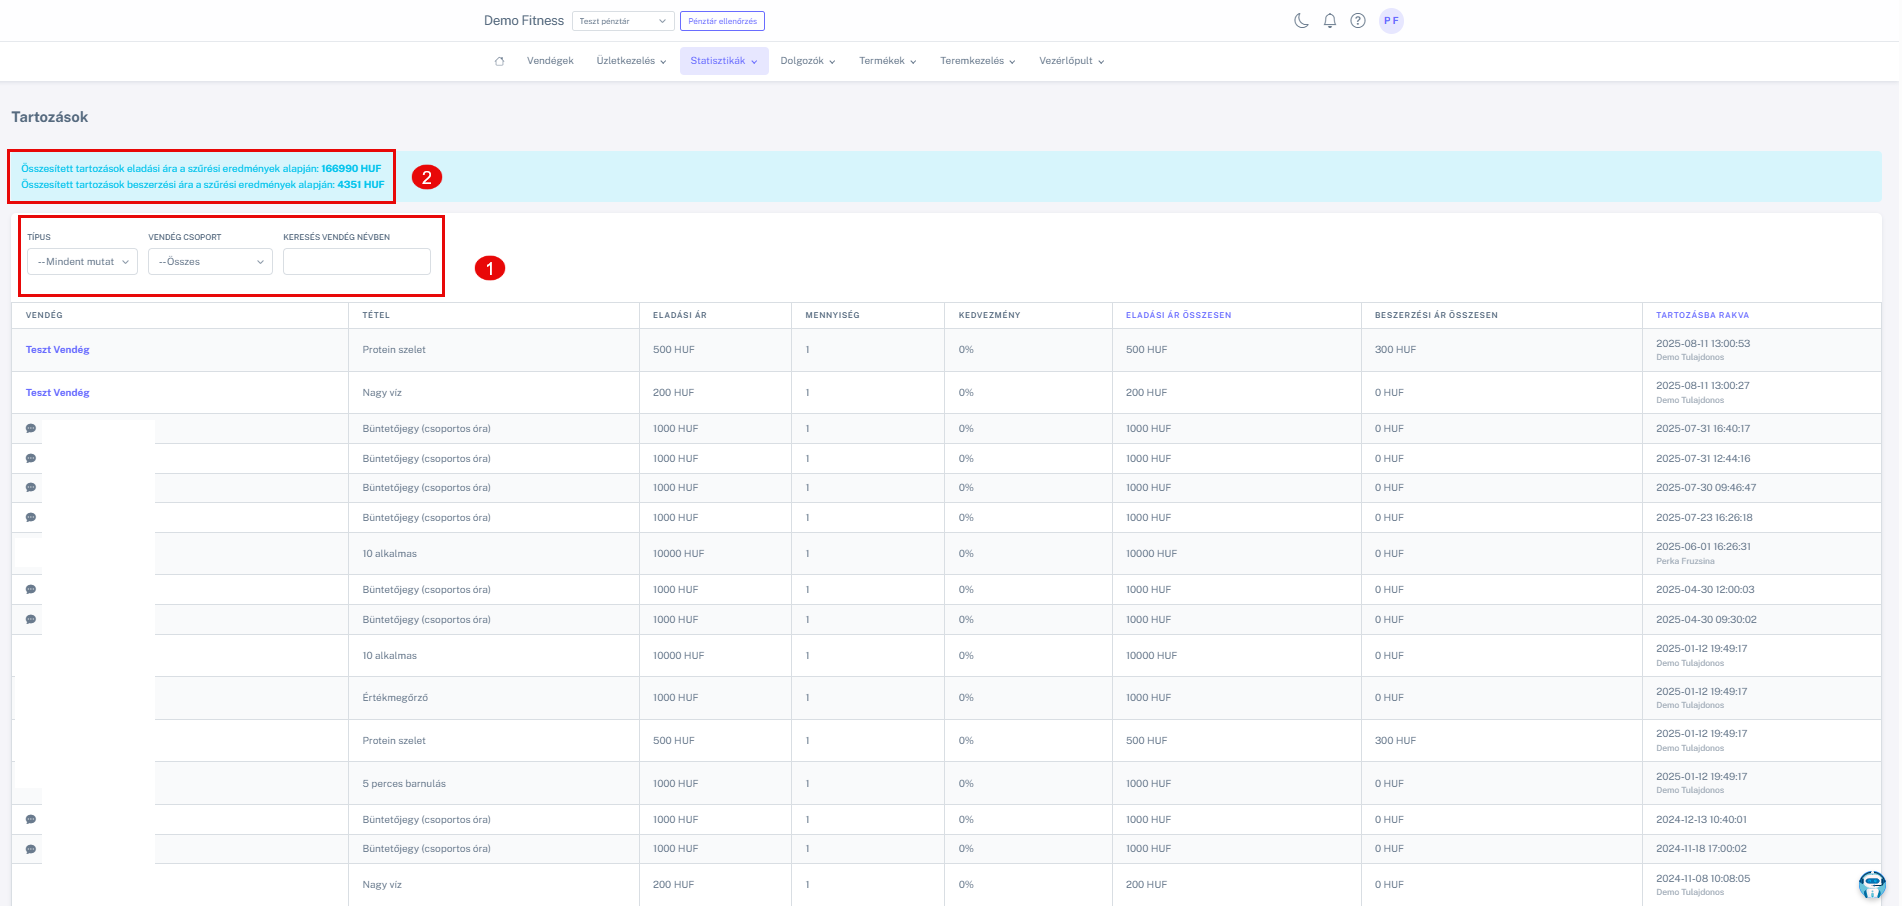The image size is (1902, 907).
Task: Sort by Eladási ár összesen column
Action: (1178, 315)
